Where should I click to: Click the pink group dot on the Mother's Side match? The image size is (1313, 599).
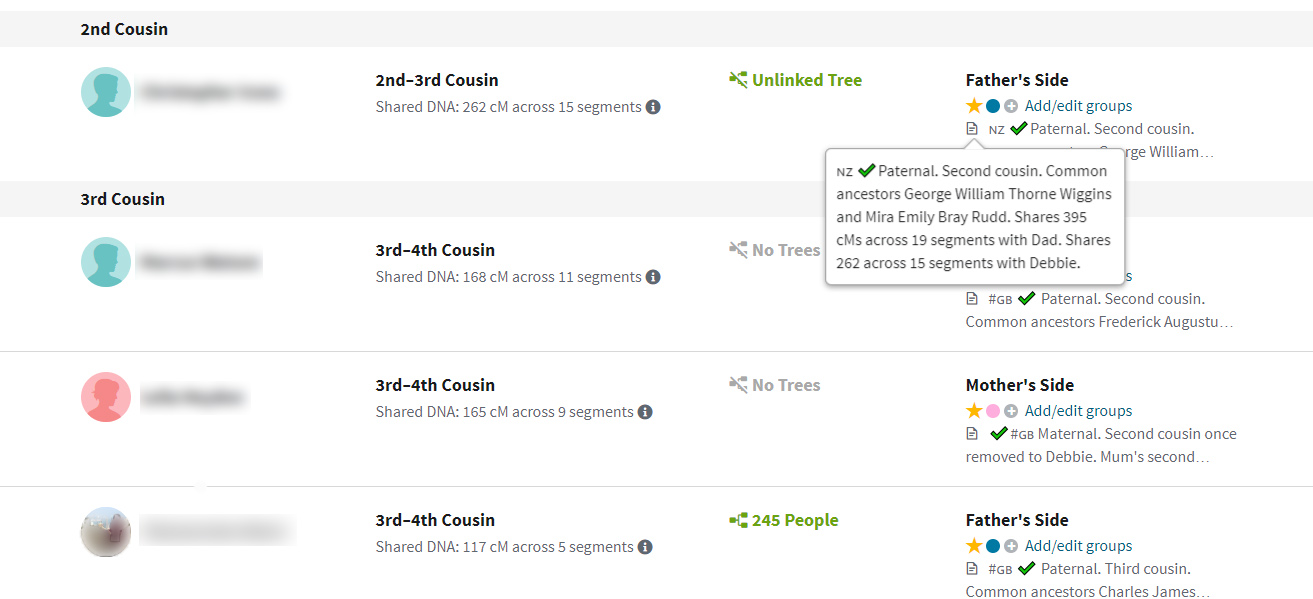pyautogui.click(x=993, y=411)
